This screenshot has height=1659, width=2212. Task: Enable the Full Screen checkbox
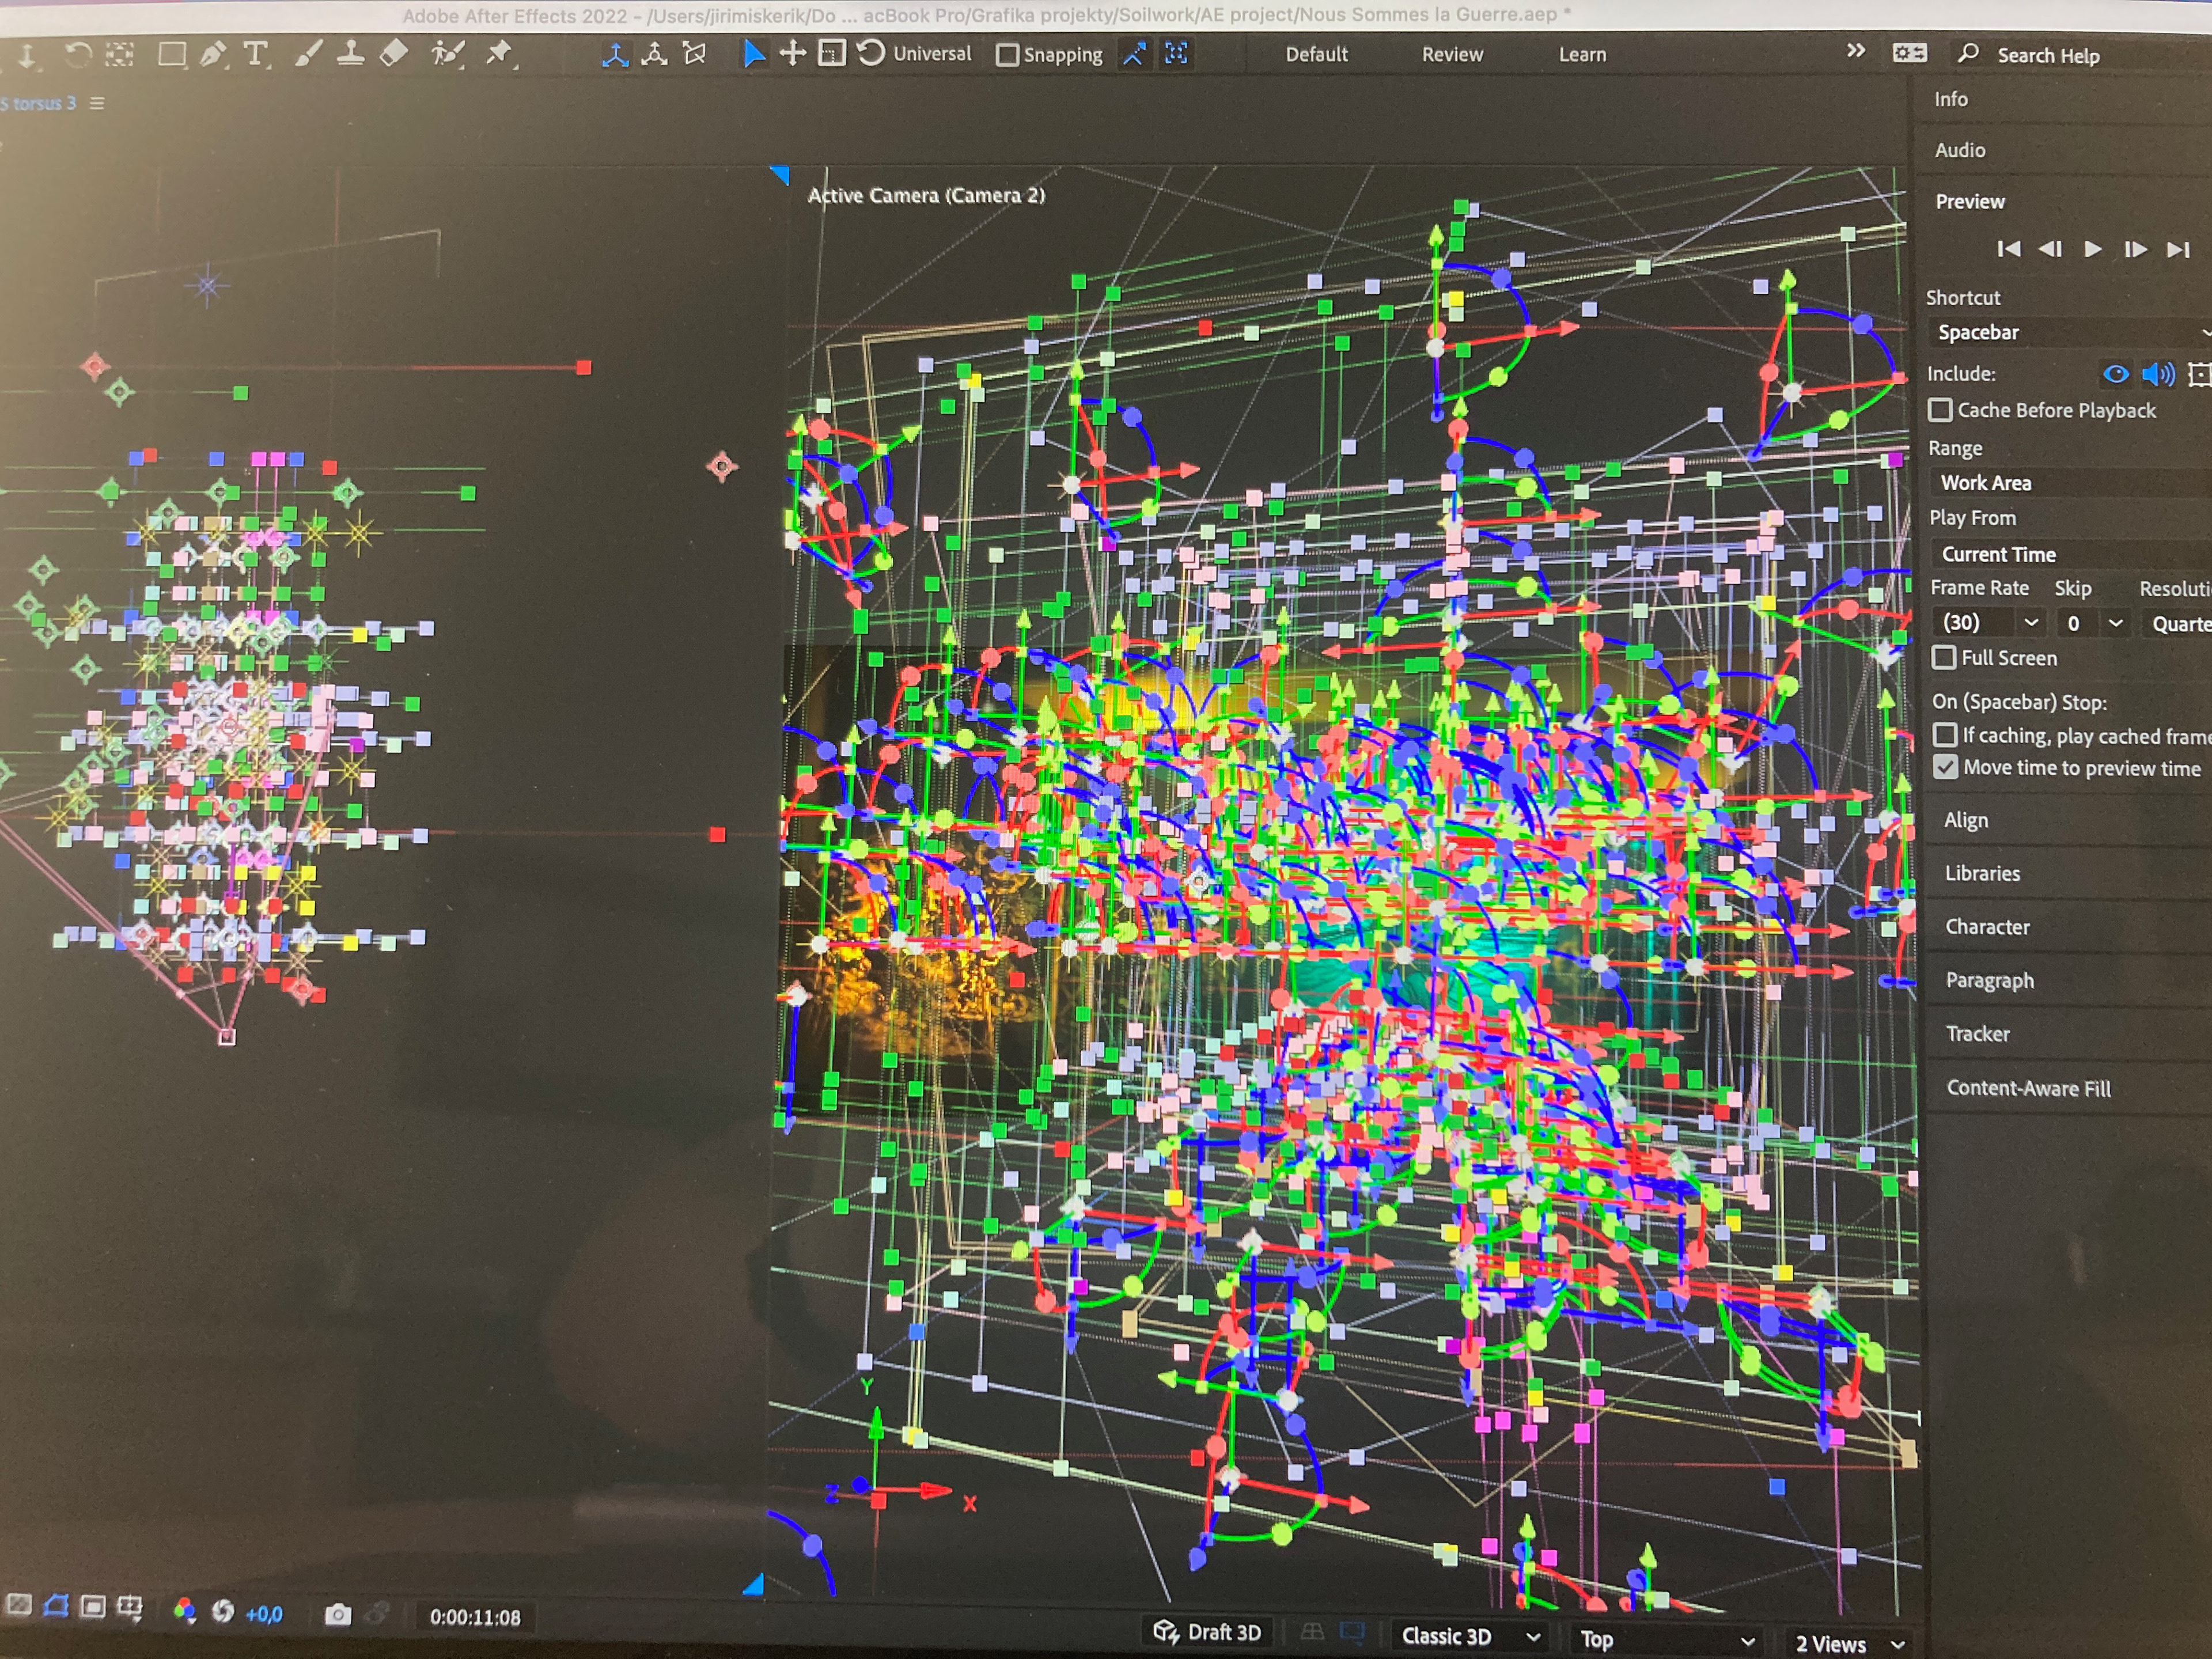pyautogui.click(x=1944, y=659)
